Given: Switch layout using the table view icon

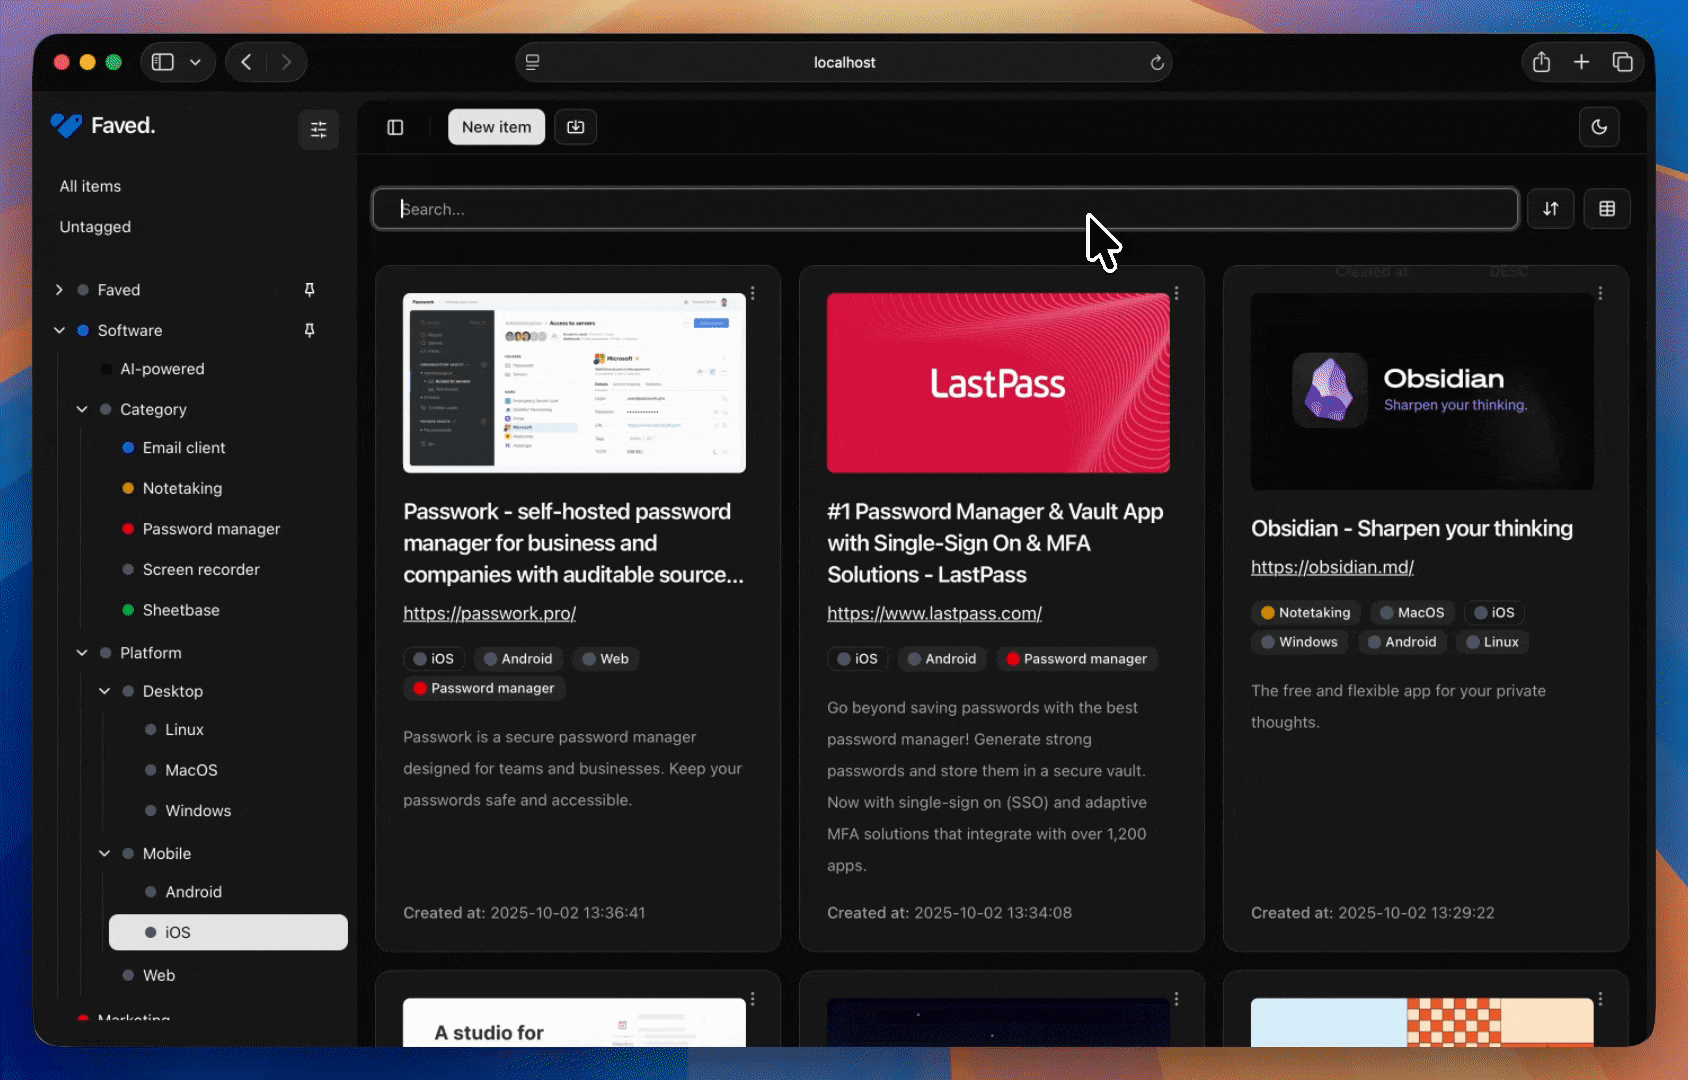Looking at the screenshot, I should (1607, 209).
